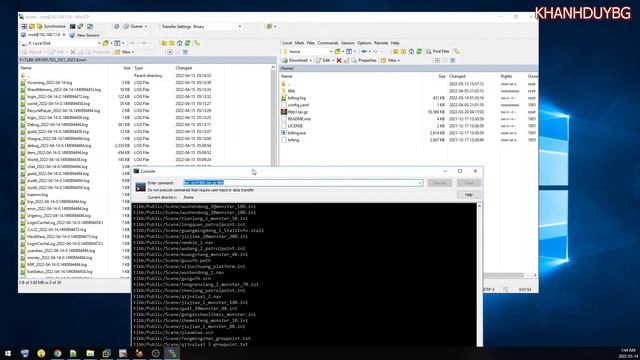Sort remote panel by Rights column
The height and width of the screenshot is (360, 640).
(506, 76)
